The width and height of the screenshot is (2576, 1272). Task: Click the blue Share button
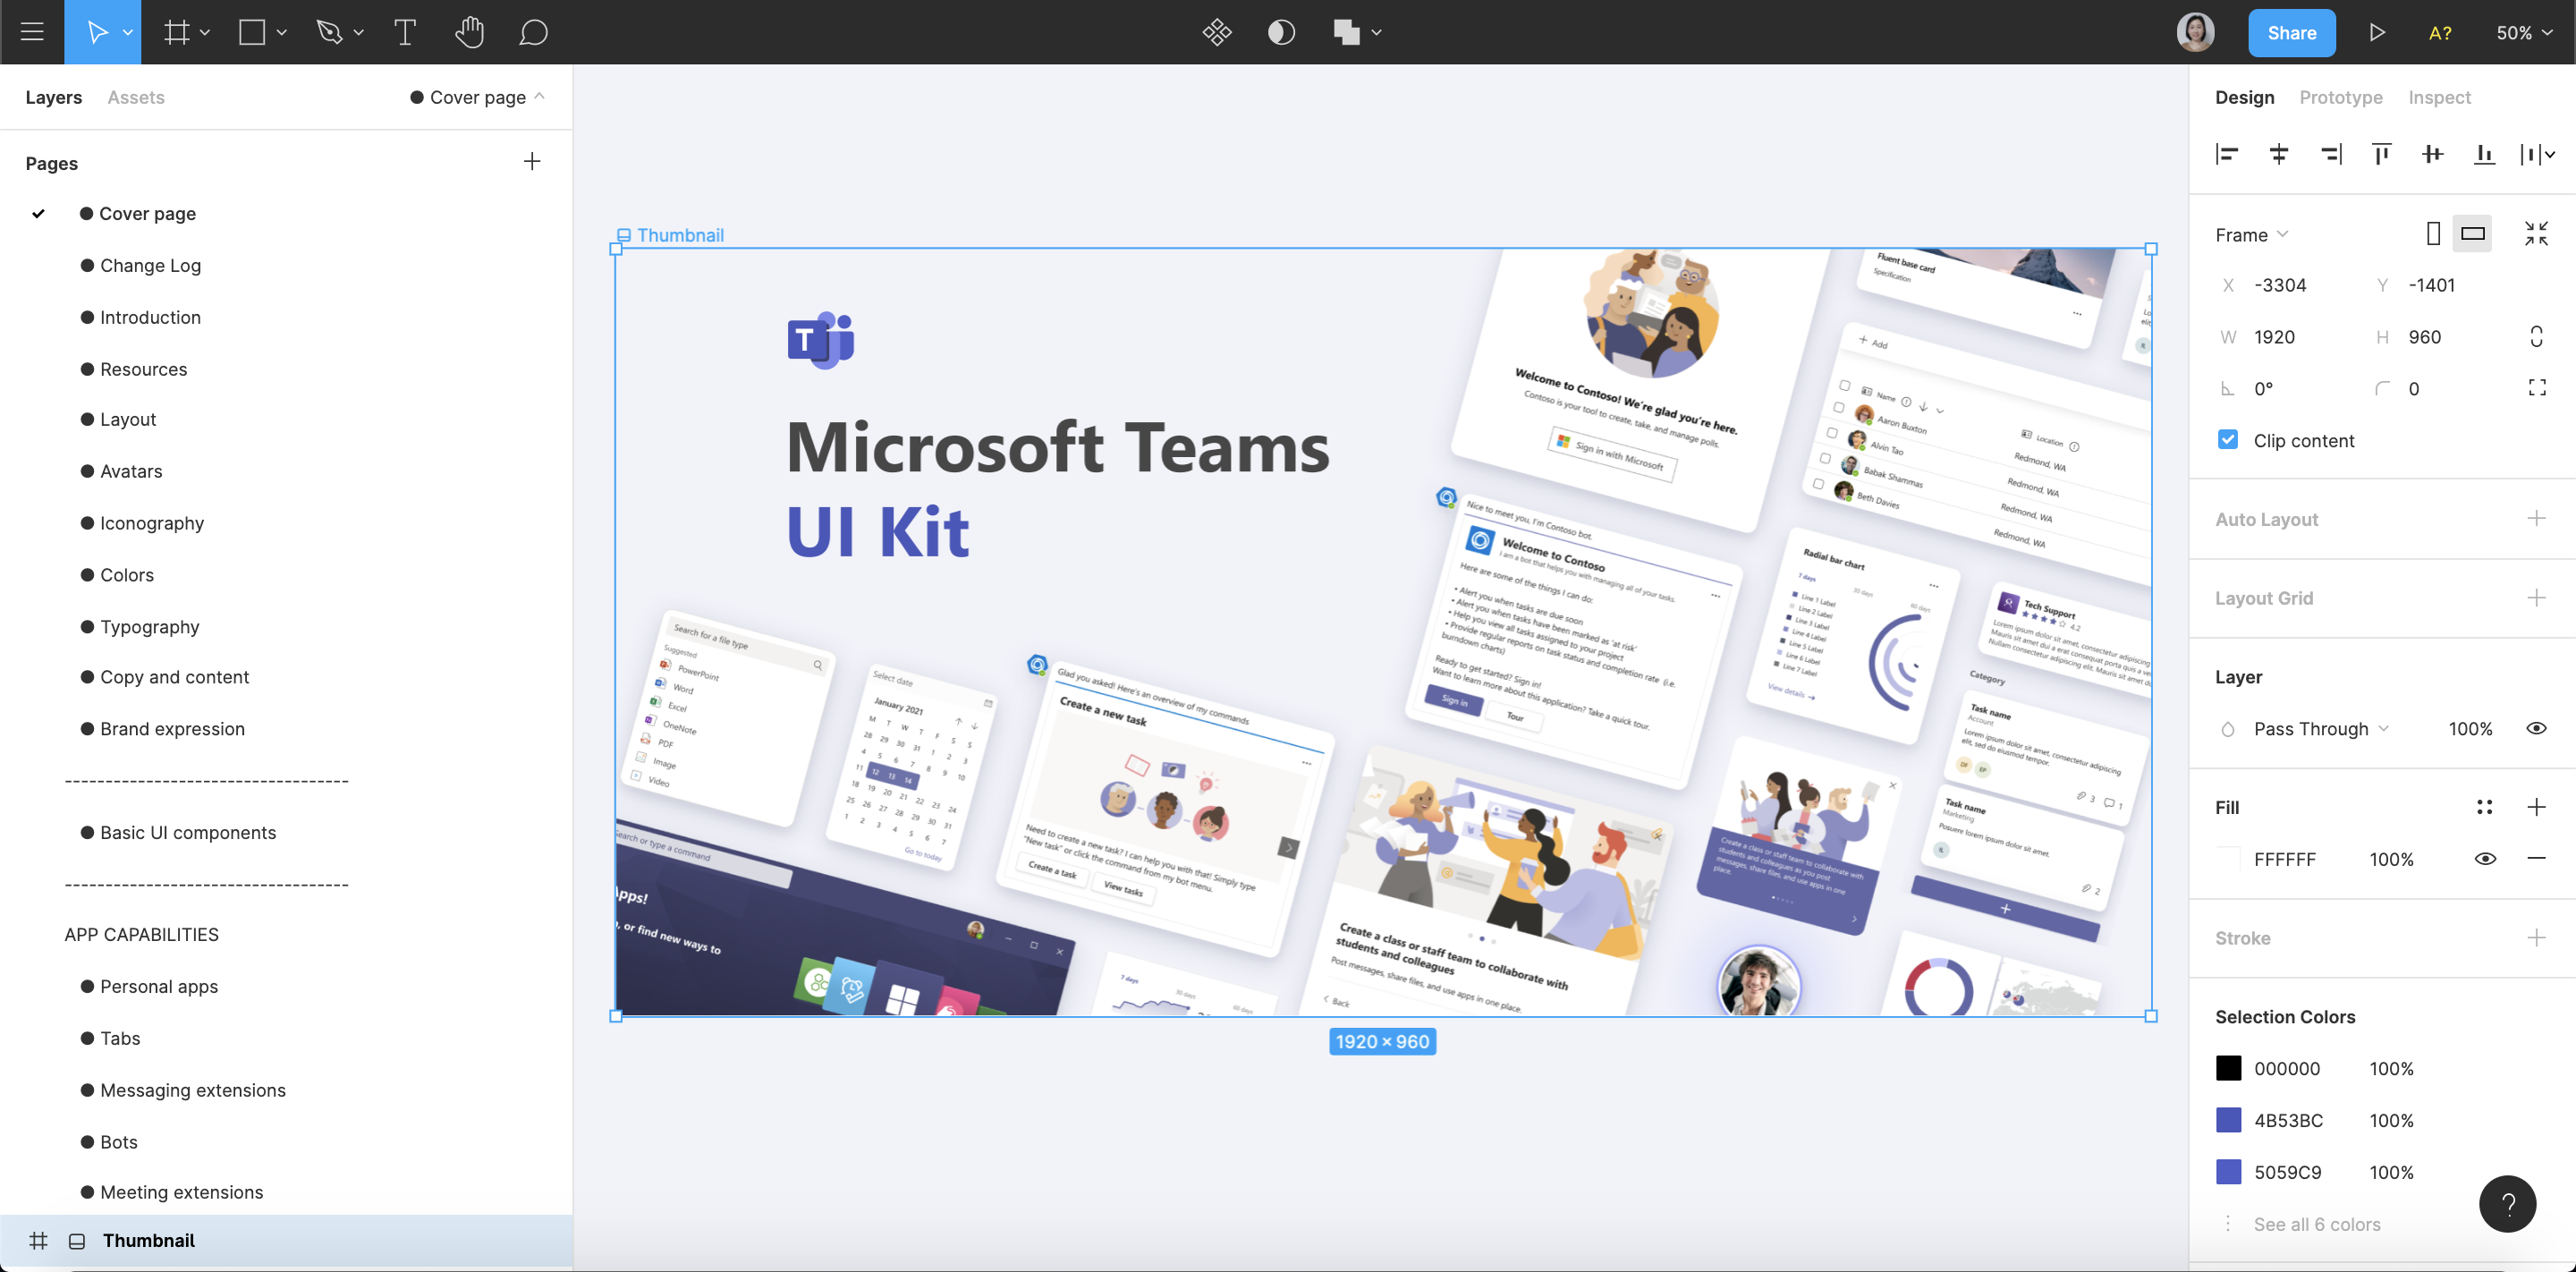click(x=2291, y=32)
